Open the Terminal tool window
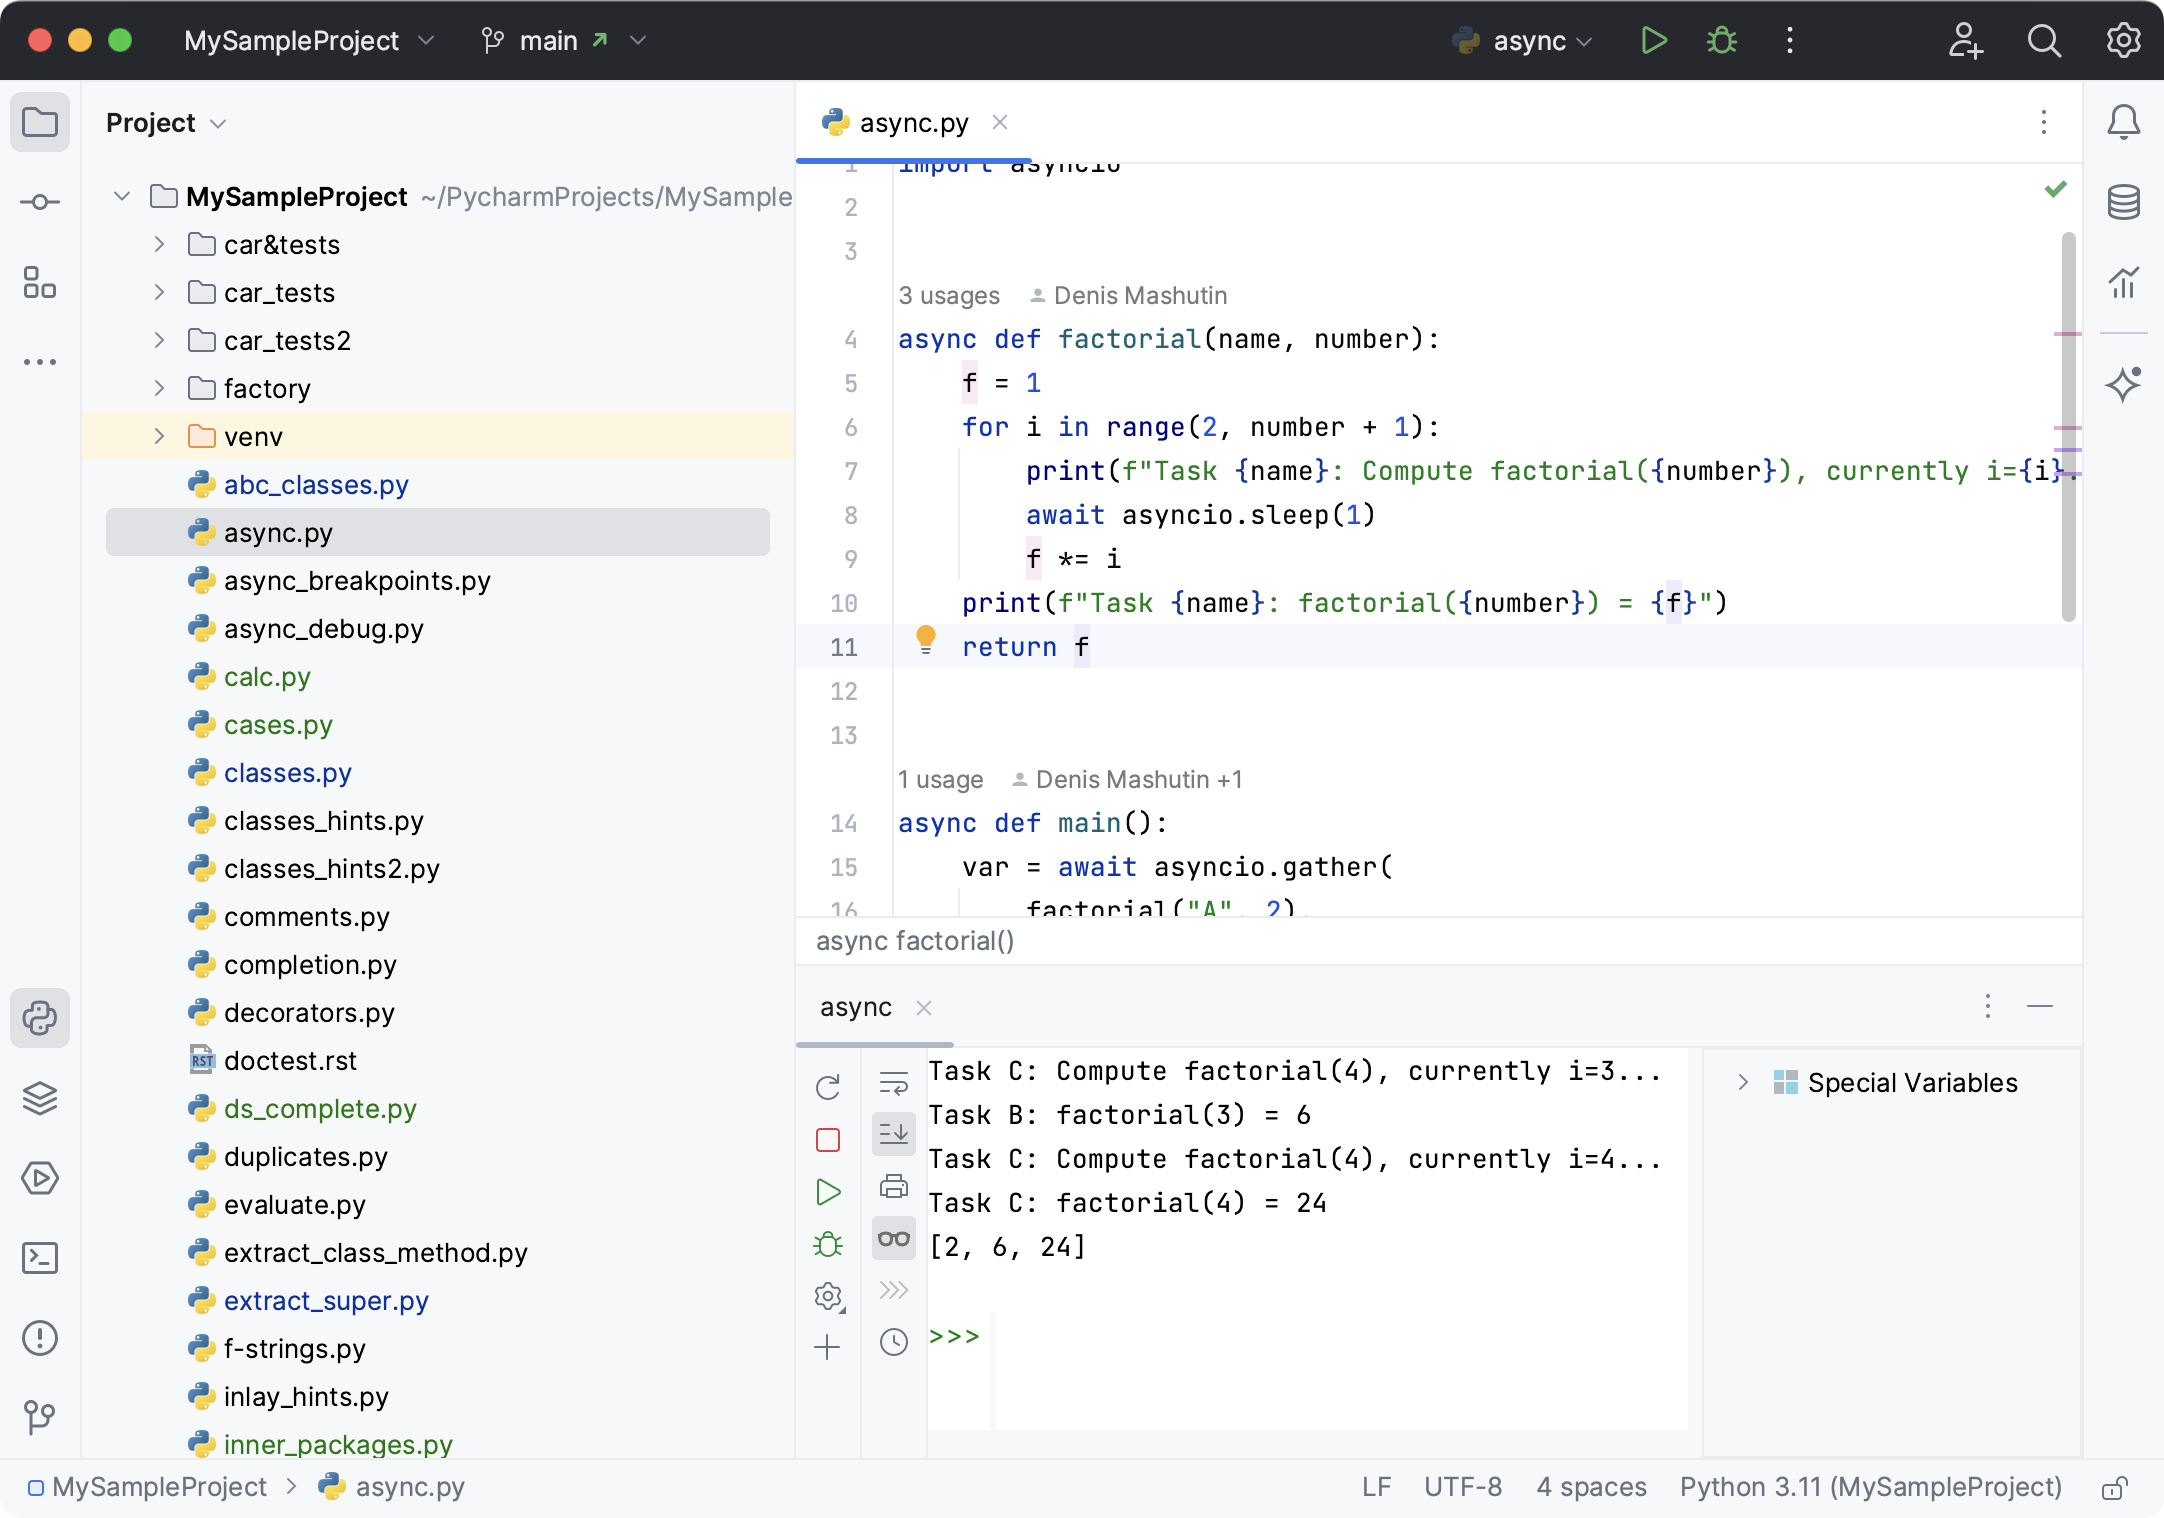 40,1258
